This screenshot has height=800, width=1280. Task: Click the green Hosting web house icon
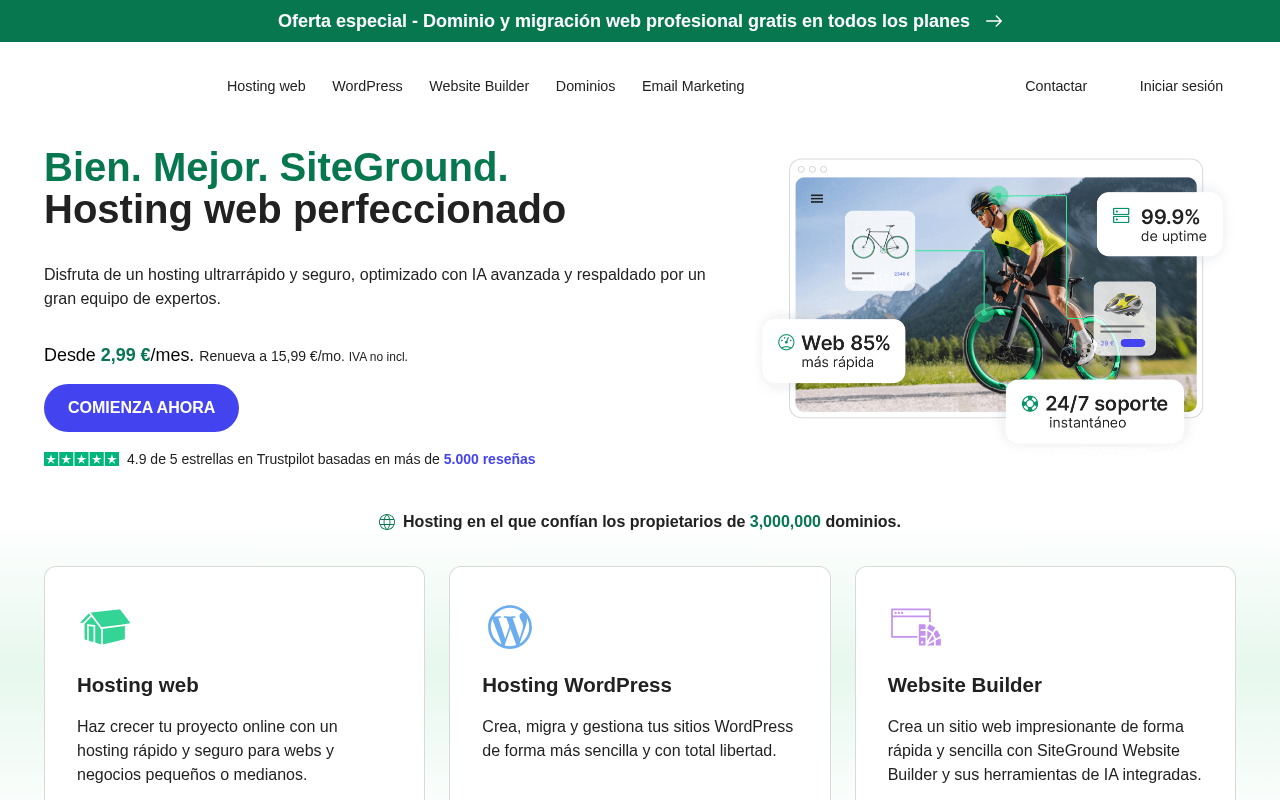105,627
